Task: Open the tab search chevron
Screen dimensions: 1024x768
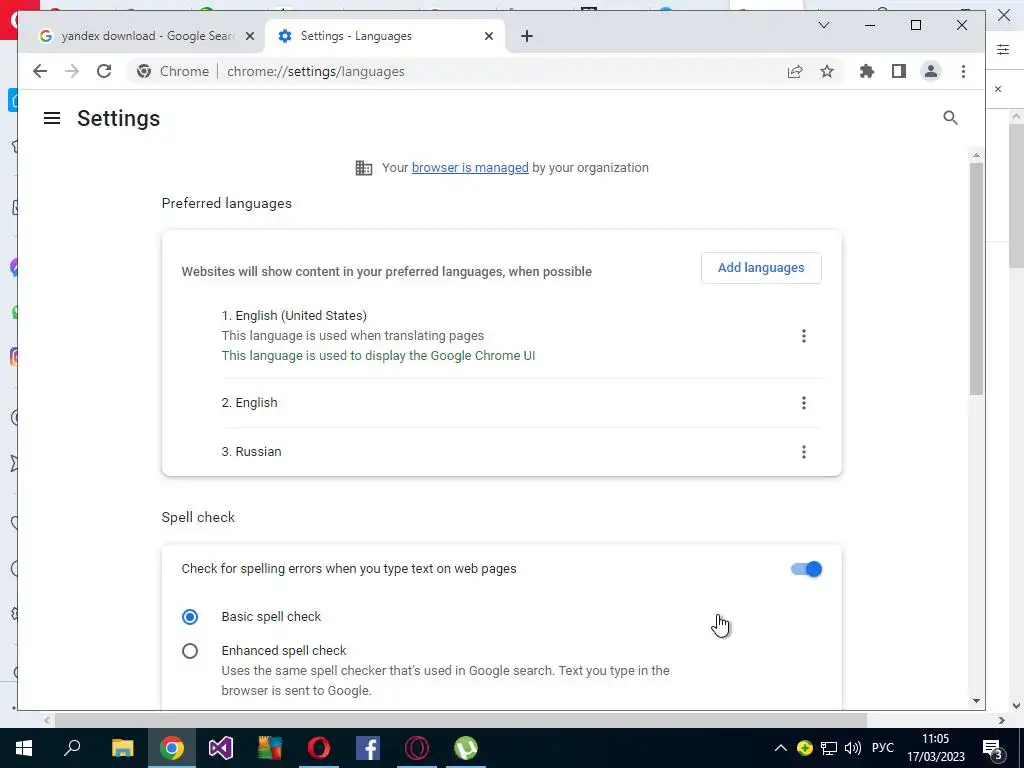Action: pos(824,25)
